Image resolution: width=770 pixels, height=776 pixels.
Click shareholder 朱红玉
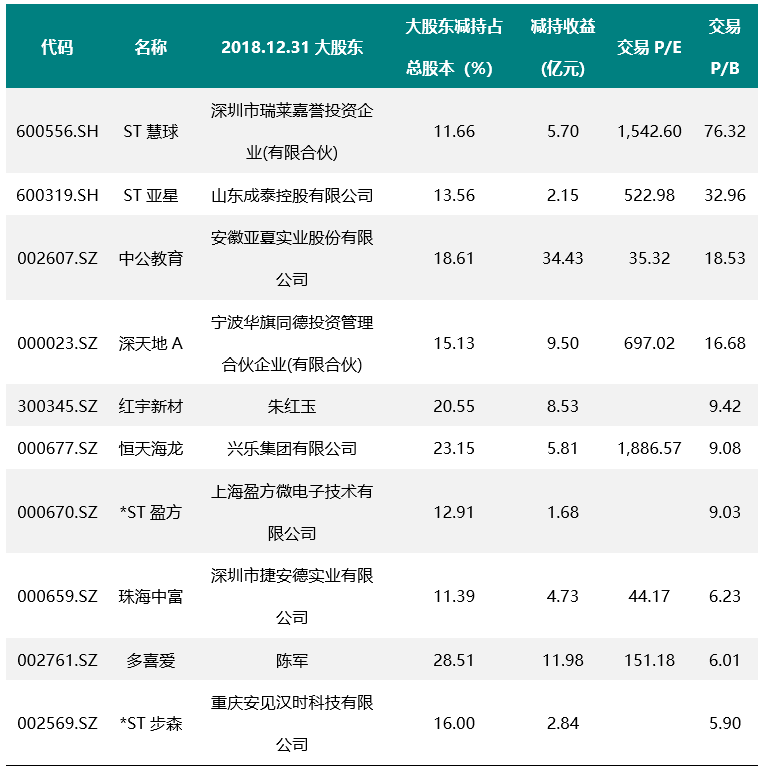[x=292, y=406]
